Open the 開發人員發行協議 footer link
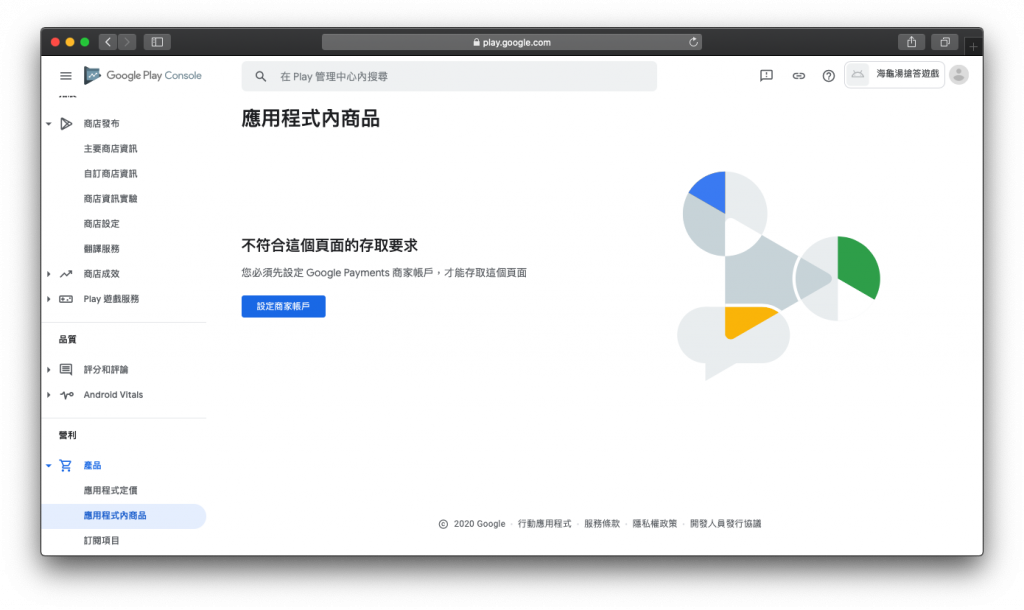 [726, 524]
